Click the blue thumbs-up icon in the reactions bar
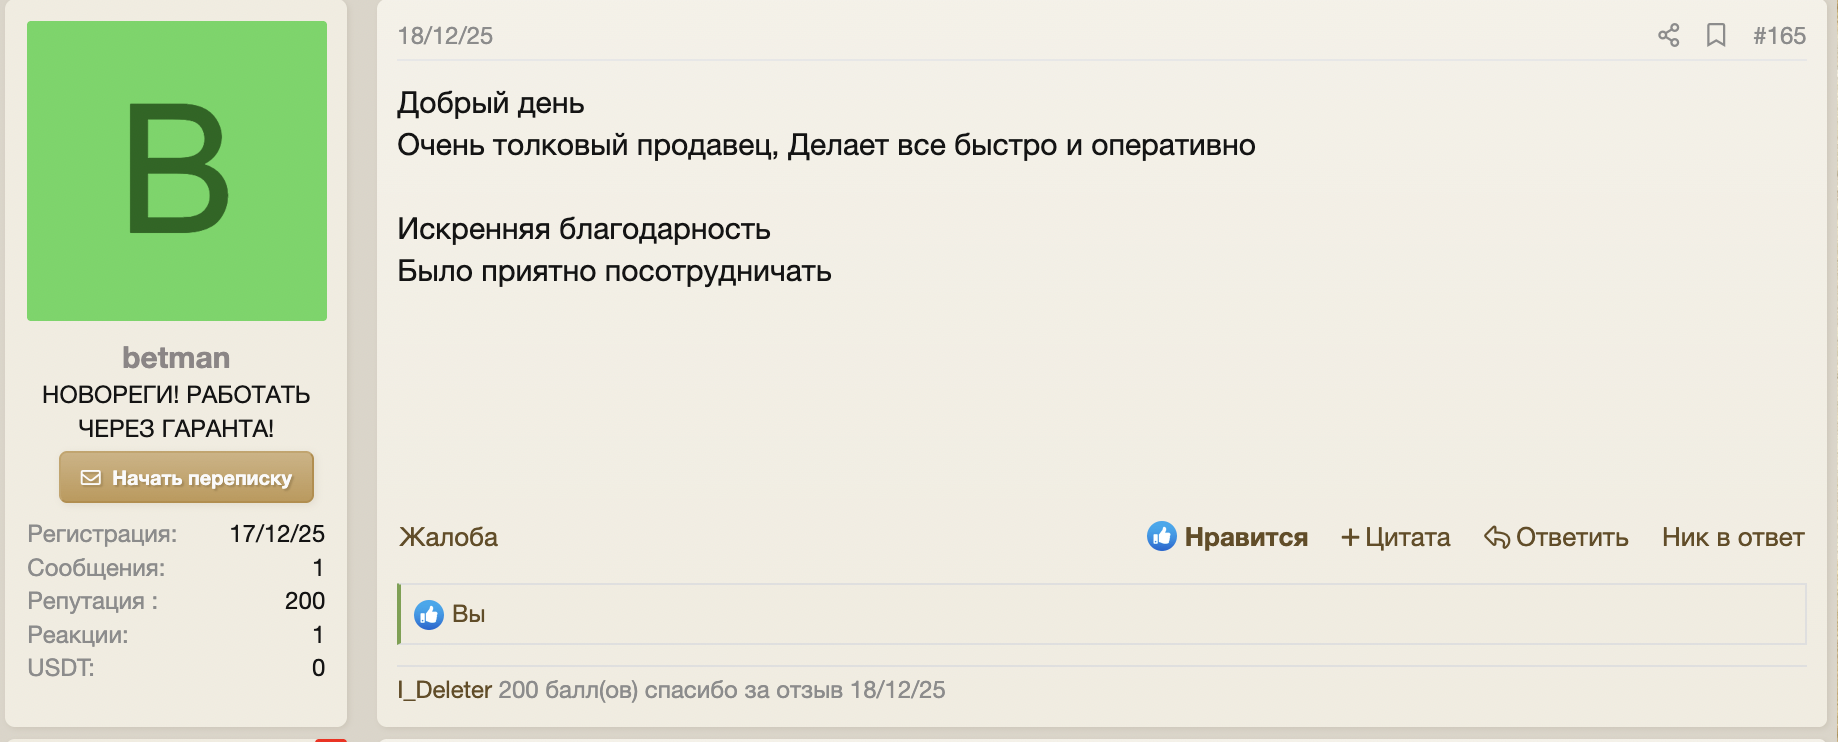Image resolution: width=1838 pixels, height=742 pixels. [x=429, y=615]
